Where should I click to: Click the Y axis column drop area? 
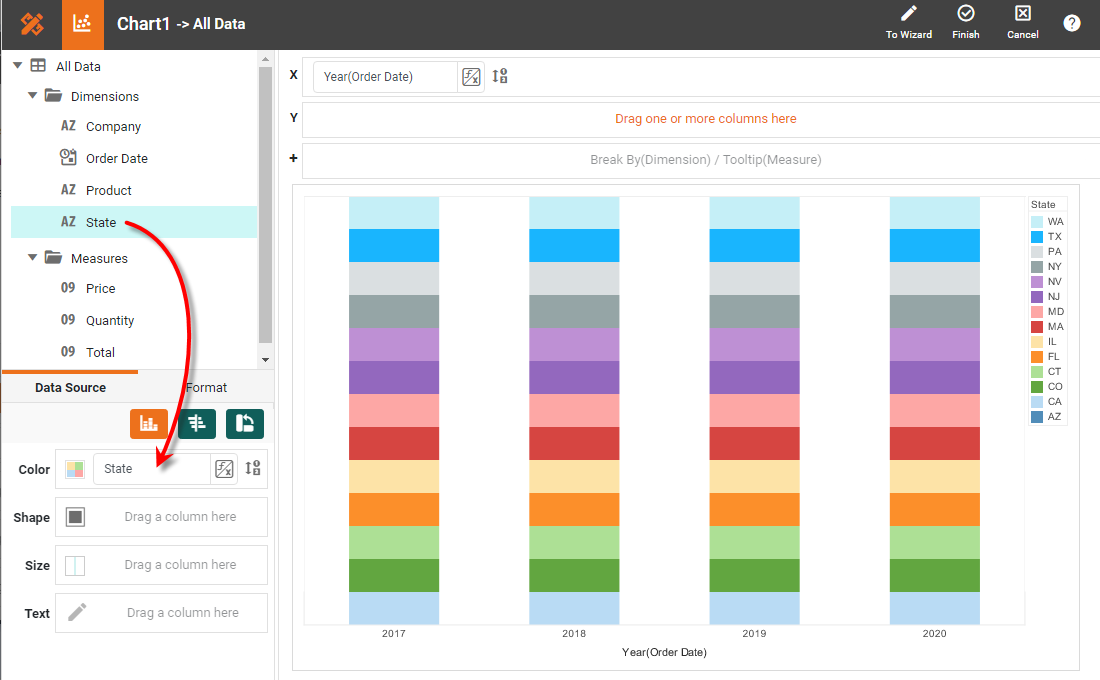[705, 119]
